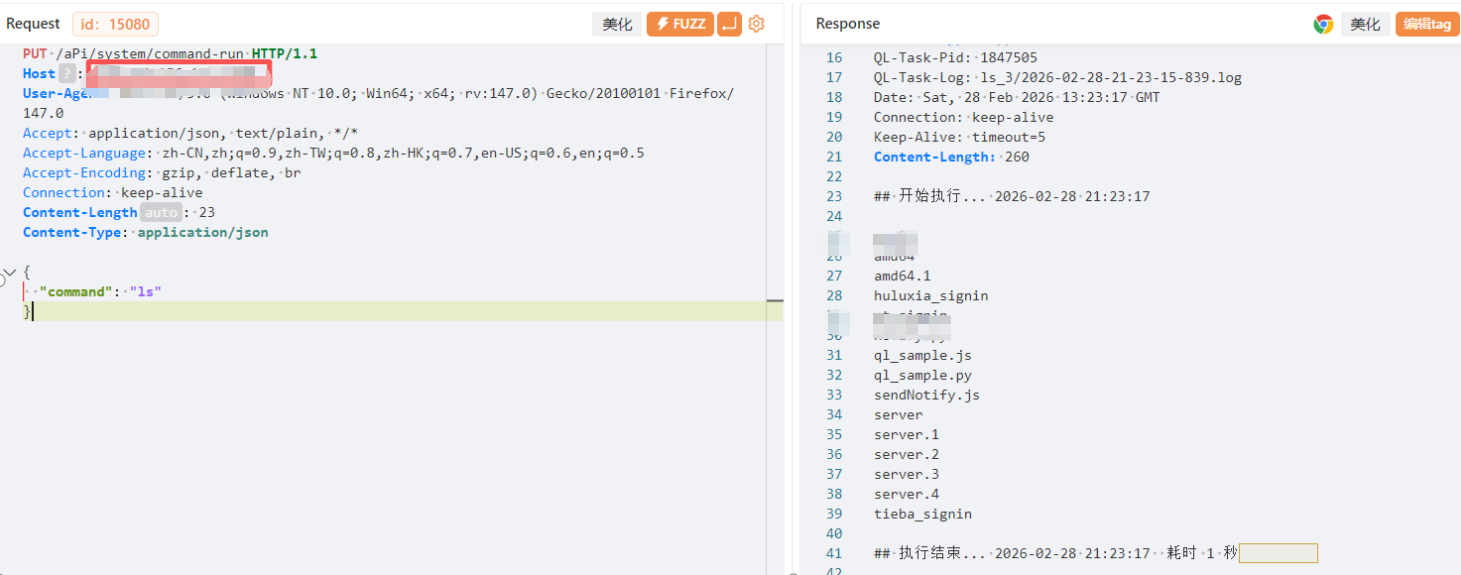Click the QL-Task-Log line in response
The width and height of the screenshot is (1461, 575).
click(x=1057, y=77)
